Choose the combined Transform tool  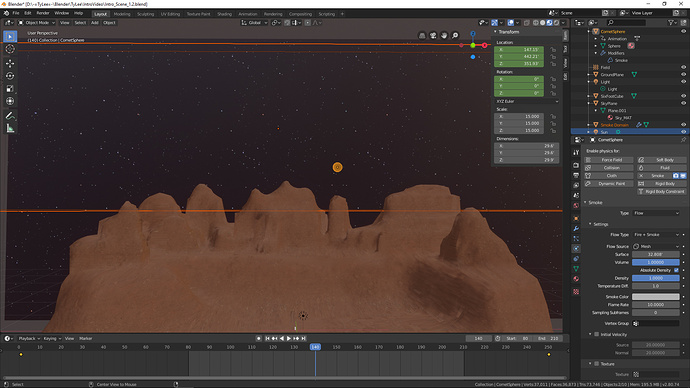pyautogui.click(x=10, y=101)
